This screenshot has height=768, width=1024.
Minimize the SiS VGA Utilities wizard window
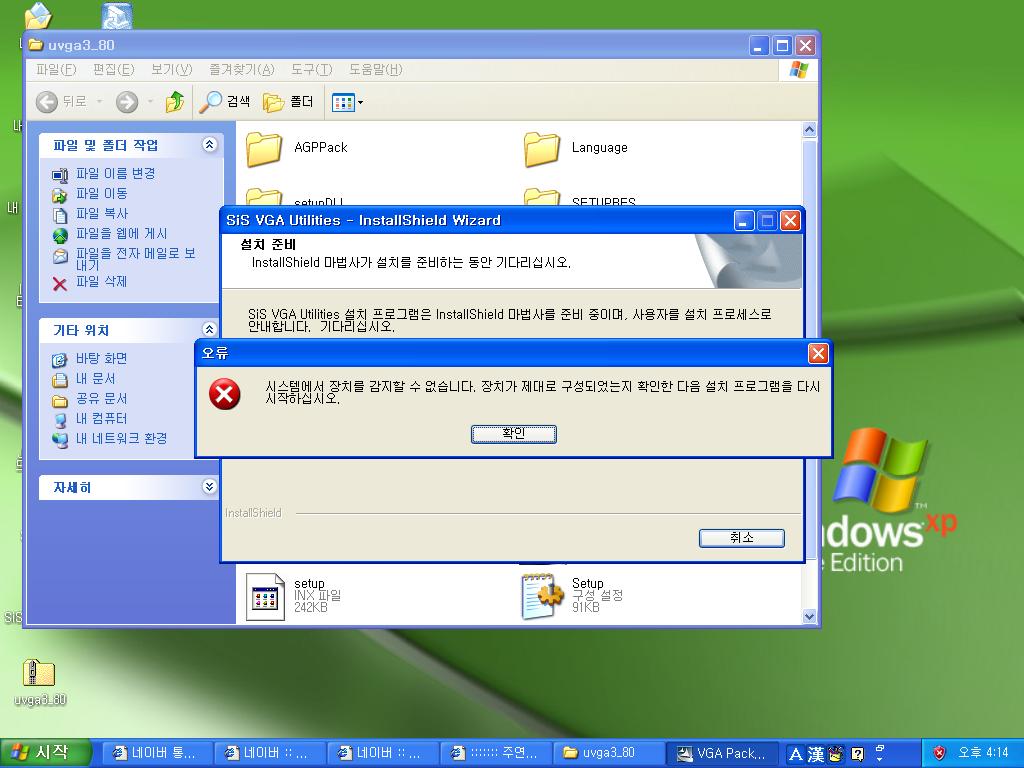[x=744, y=221]
